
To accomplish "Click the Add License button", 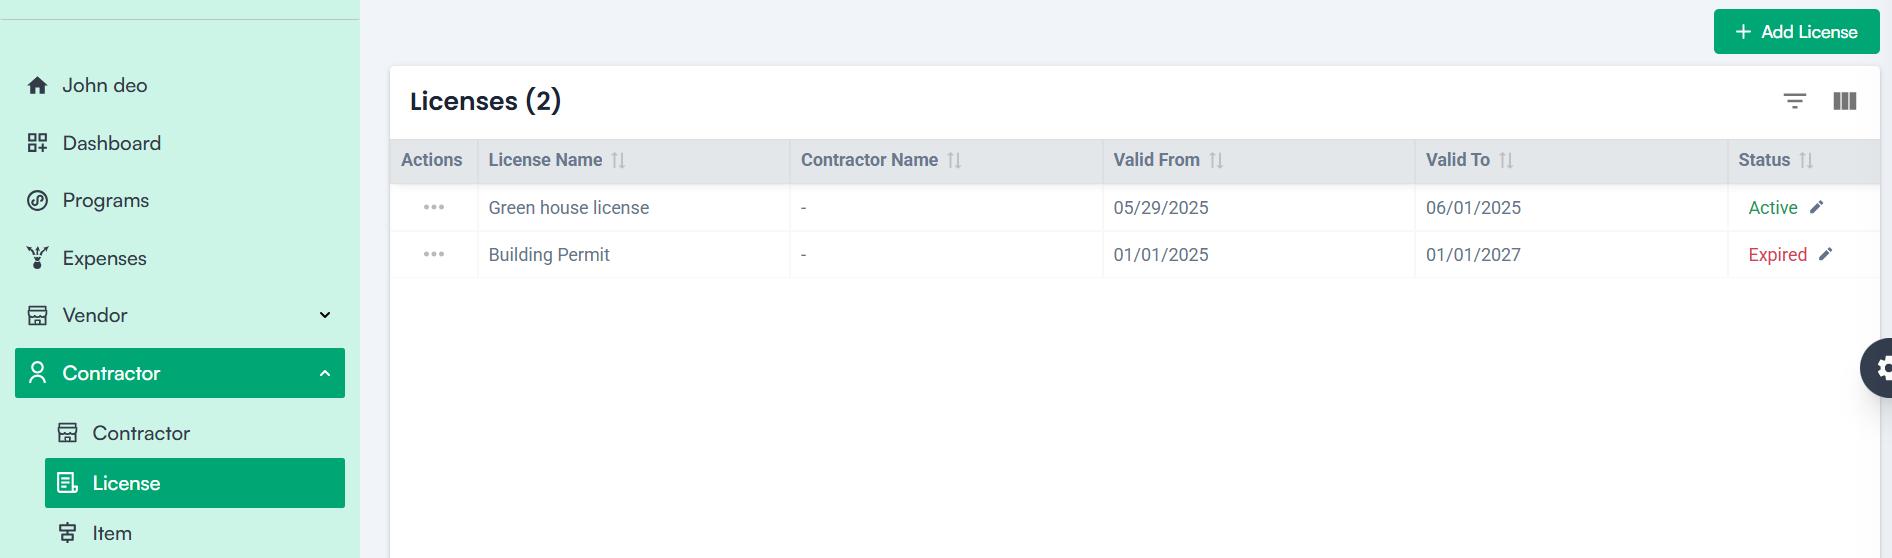I will 1796,32.
